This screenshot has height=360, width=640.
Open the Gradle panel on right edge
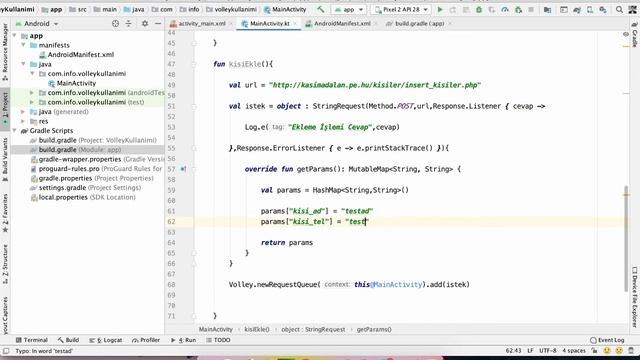[x=635, y=35]
